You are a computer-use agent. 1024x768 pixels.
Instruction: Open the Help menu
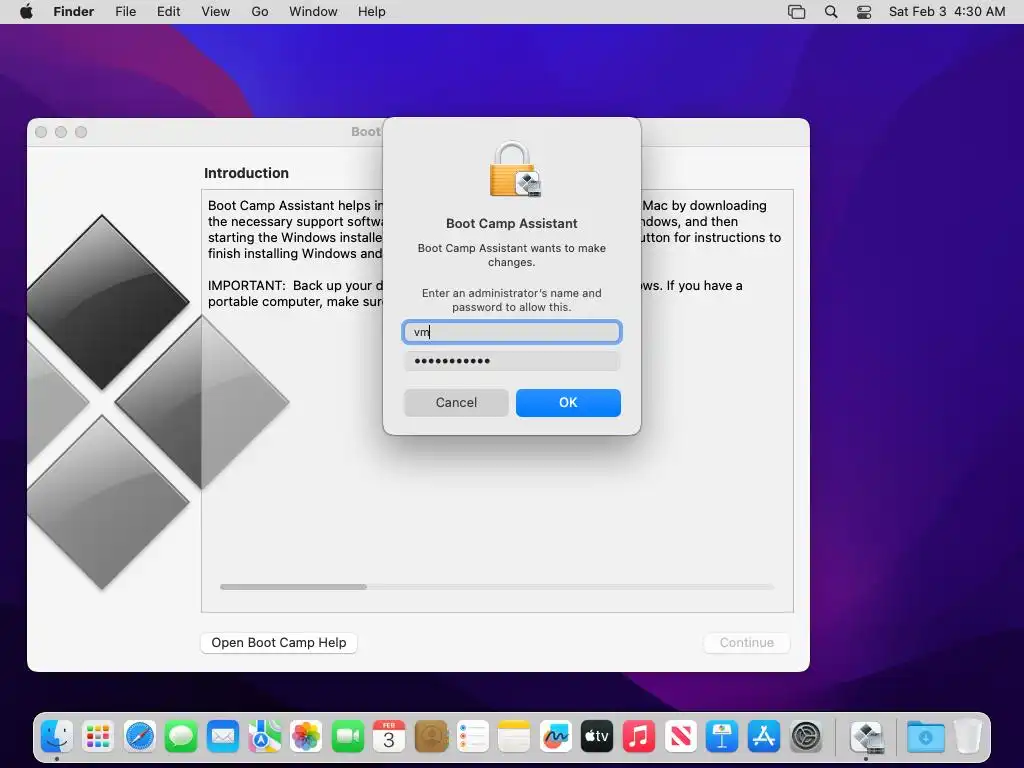click(x=372, y=12)
